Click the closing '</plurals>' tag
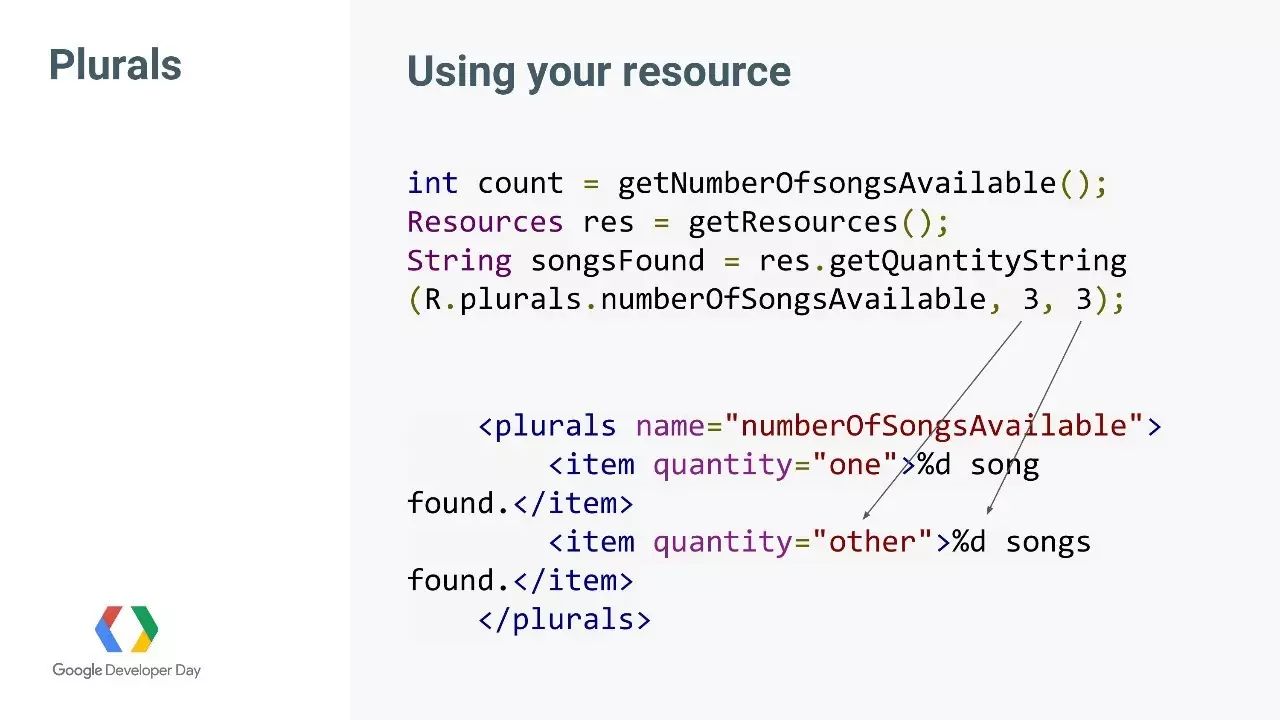The width and height of the screenshot is (1280, 720). 564,620
